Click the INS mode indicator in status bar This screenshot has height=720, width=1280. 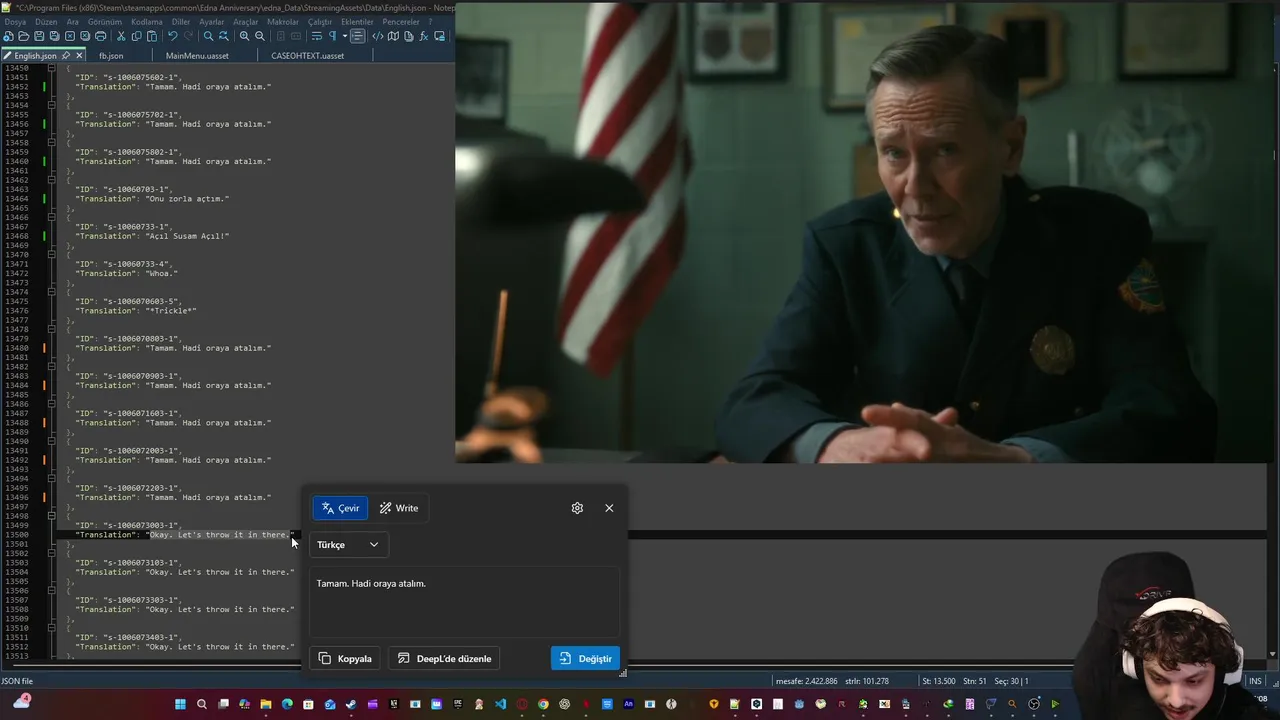pyautogui.click(x=1255, y=681)
